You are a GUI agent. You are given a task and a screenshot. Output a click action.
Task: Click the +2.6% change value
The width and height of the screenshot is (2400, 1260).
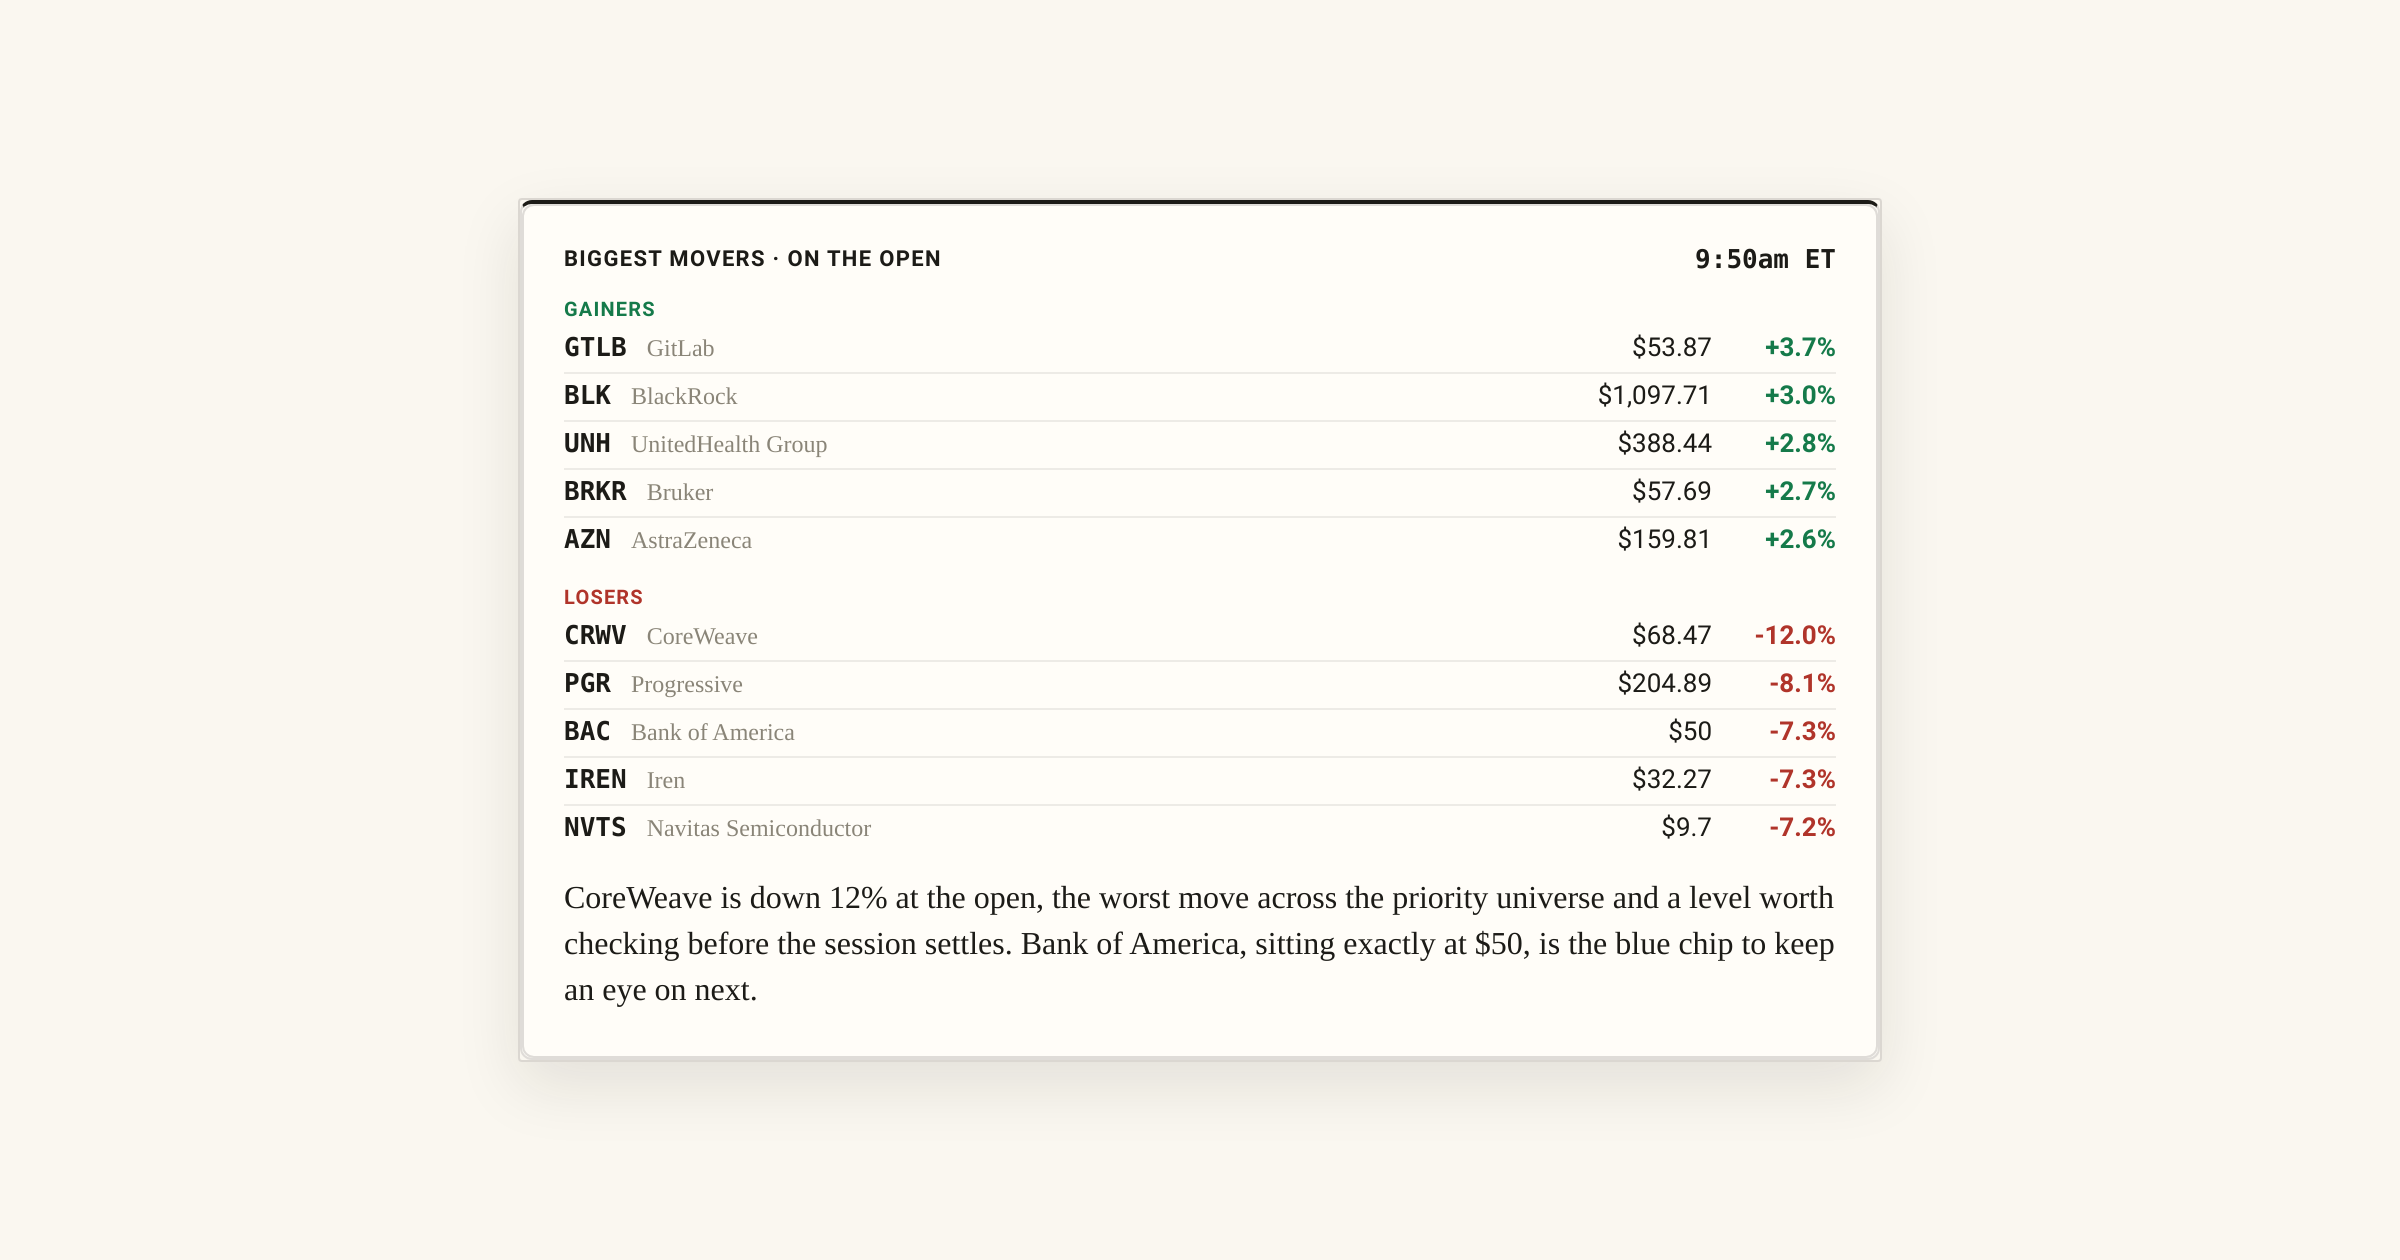(x=1799, y=539)
